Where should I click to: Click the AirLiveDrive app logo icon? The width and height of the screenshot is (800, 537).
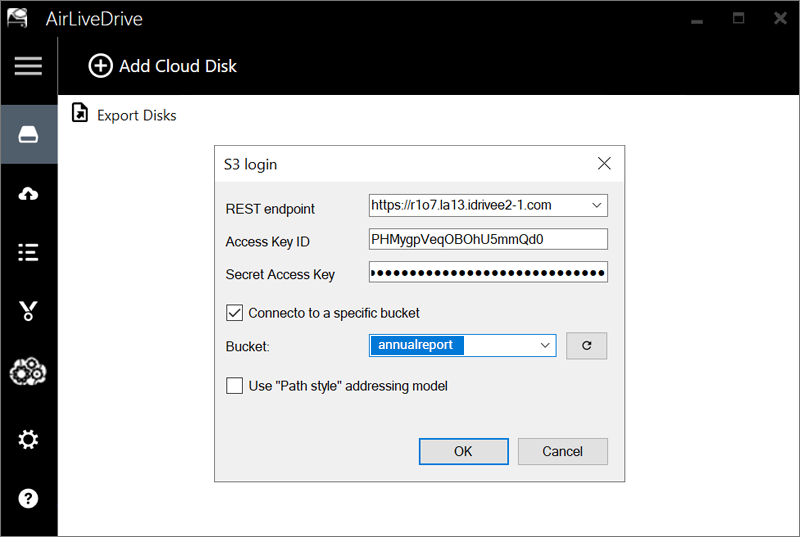point(17,18)
